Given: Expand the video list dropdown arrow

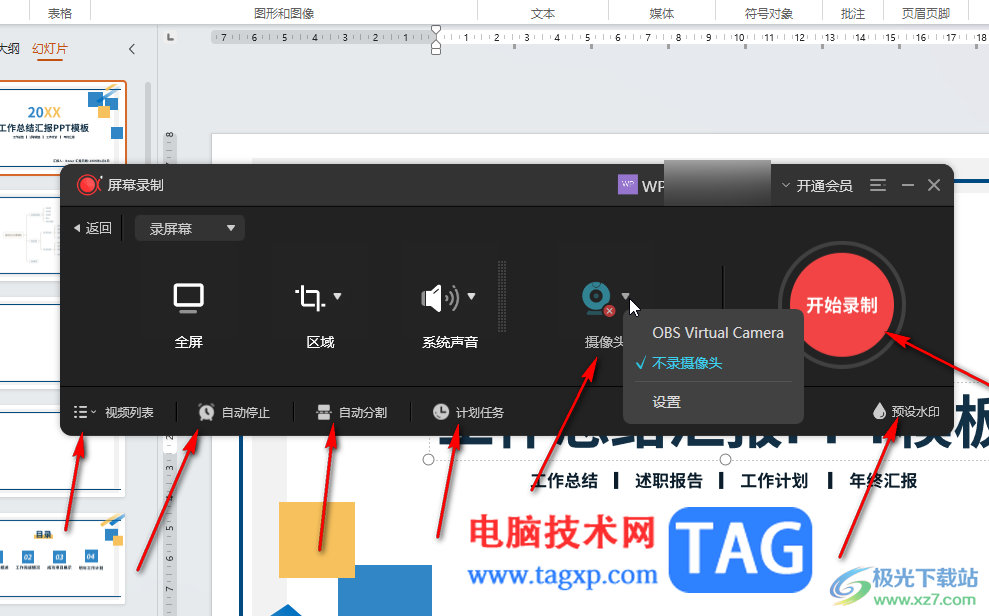Looking at the screenshot, I should (94, 412).
